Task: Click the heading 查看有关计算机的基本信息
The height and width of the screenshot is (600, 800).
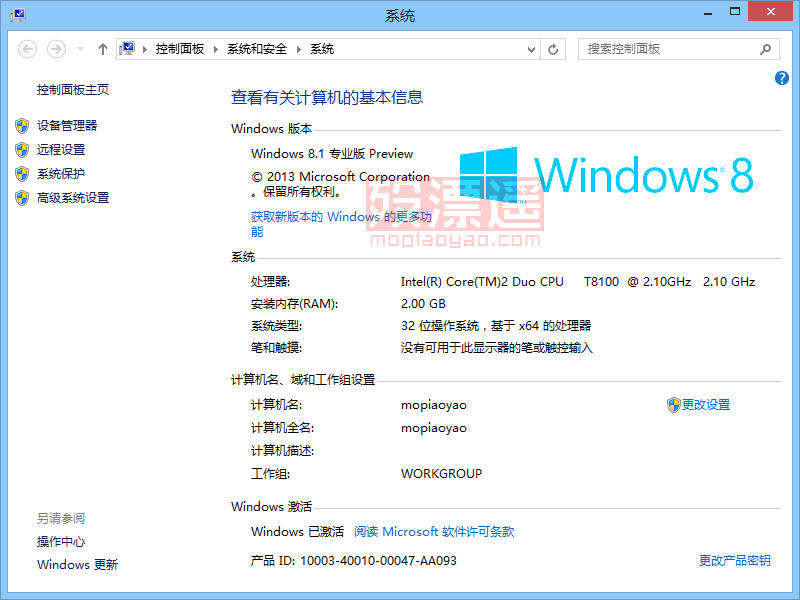Action: [327, 97]
